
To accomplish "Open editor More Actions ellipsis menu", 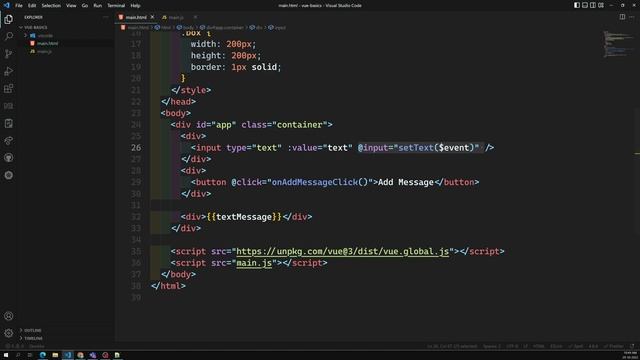I will click(x=632, y=17).
